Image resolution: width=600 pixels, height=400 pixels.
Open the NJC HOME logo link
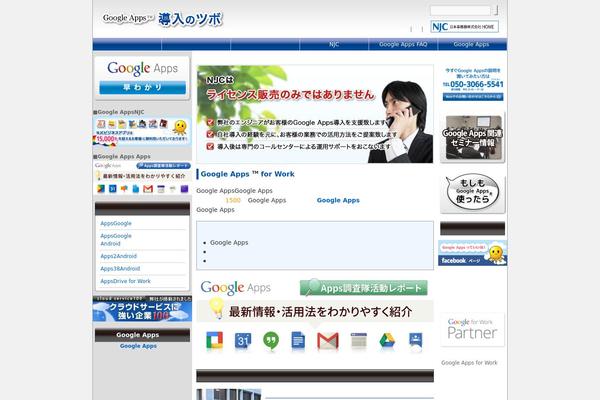pos(464,27)
